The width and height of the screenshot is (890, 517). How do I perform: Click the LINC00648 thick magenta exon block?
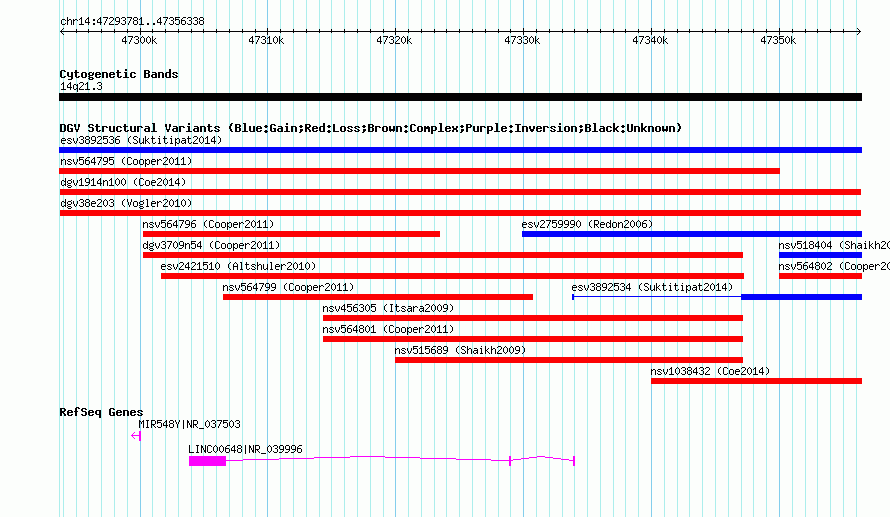click(x=208, y=461)
